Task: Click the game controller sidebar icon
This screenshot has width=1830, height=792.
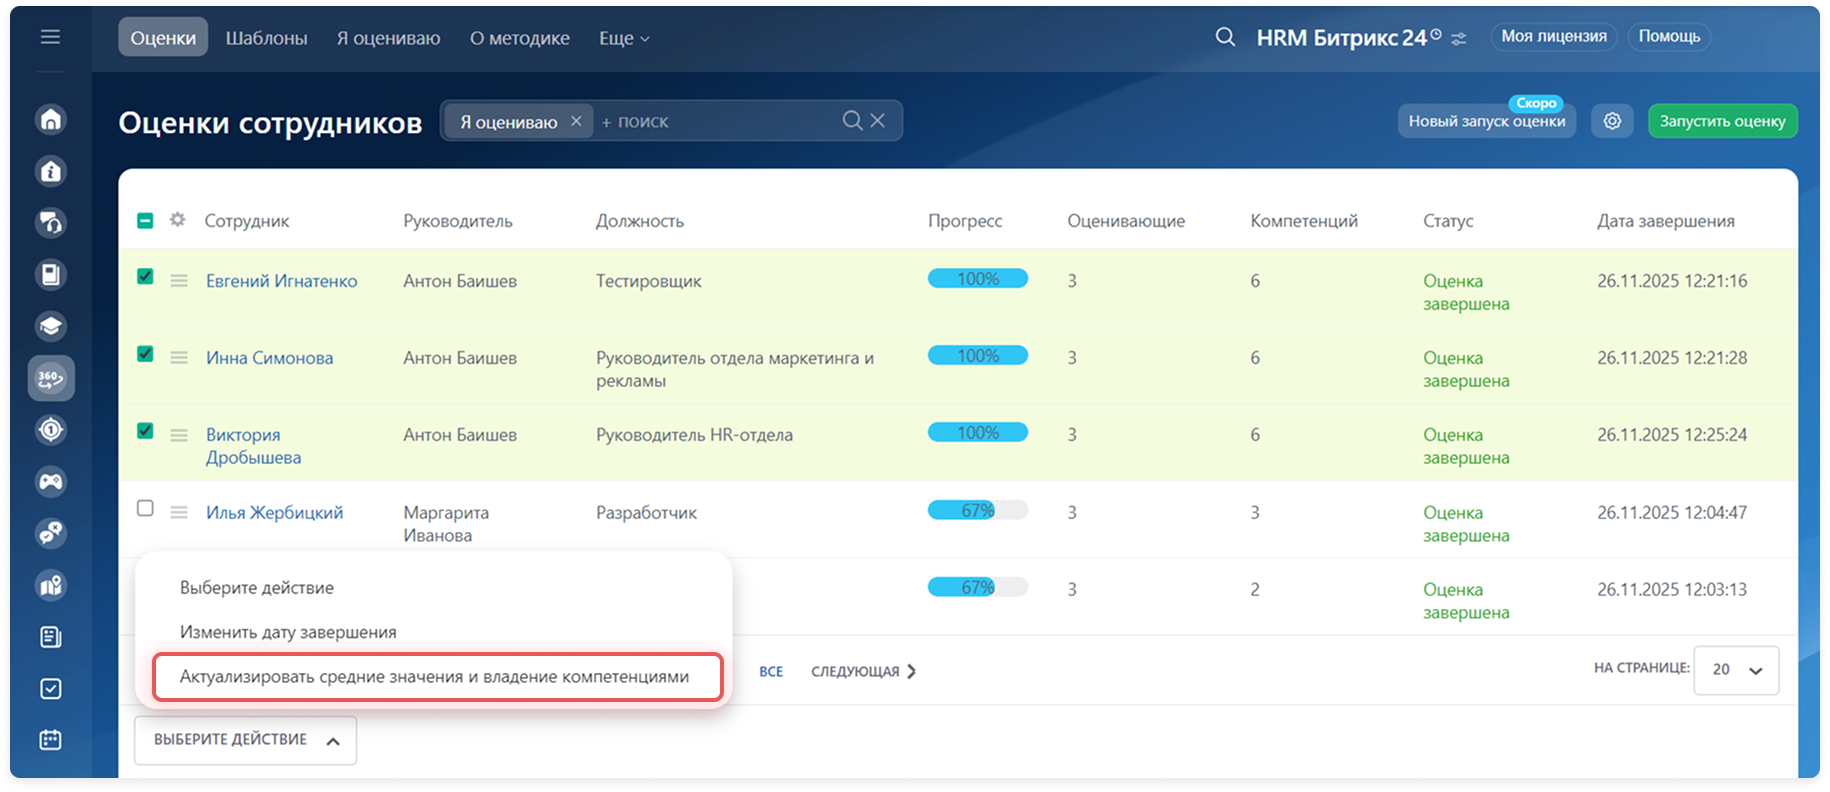Action: (51, 482)
